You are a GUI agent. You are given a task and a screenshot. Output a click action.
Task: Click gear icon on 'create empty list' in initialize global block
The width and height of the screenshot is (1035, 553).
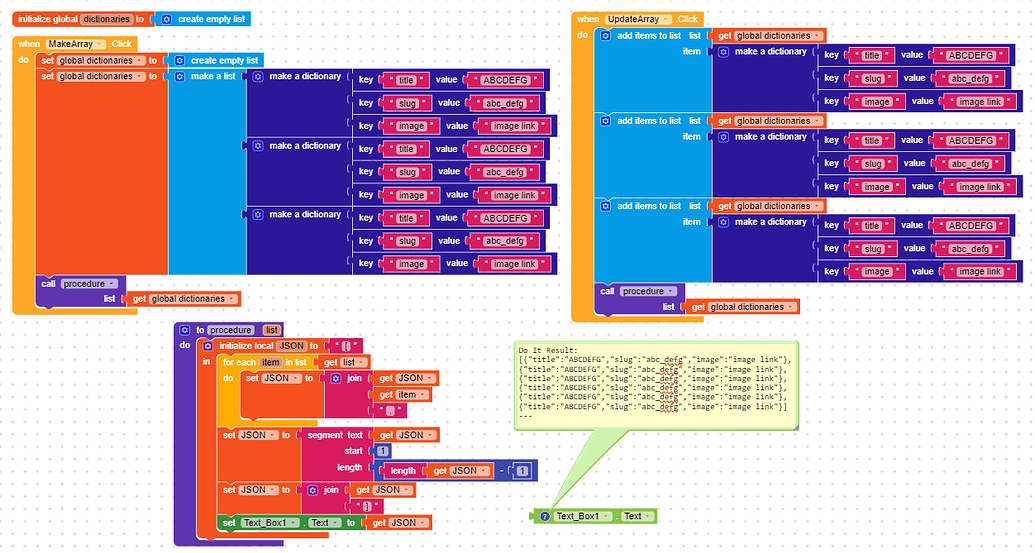[x=166, y=19]
